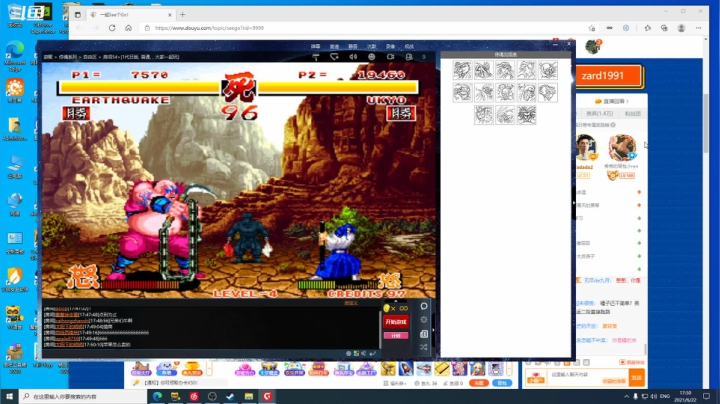The width and height of the screenshot is (720, 404).
Task: Click the gold coin infinity indicator
Action: point(395,308)
